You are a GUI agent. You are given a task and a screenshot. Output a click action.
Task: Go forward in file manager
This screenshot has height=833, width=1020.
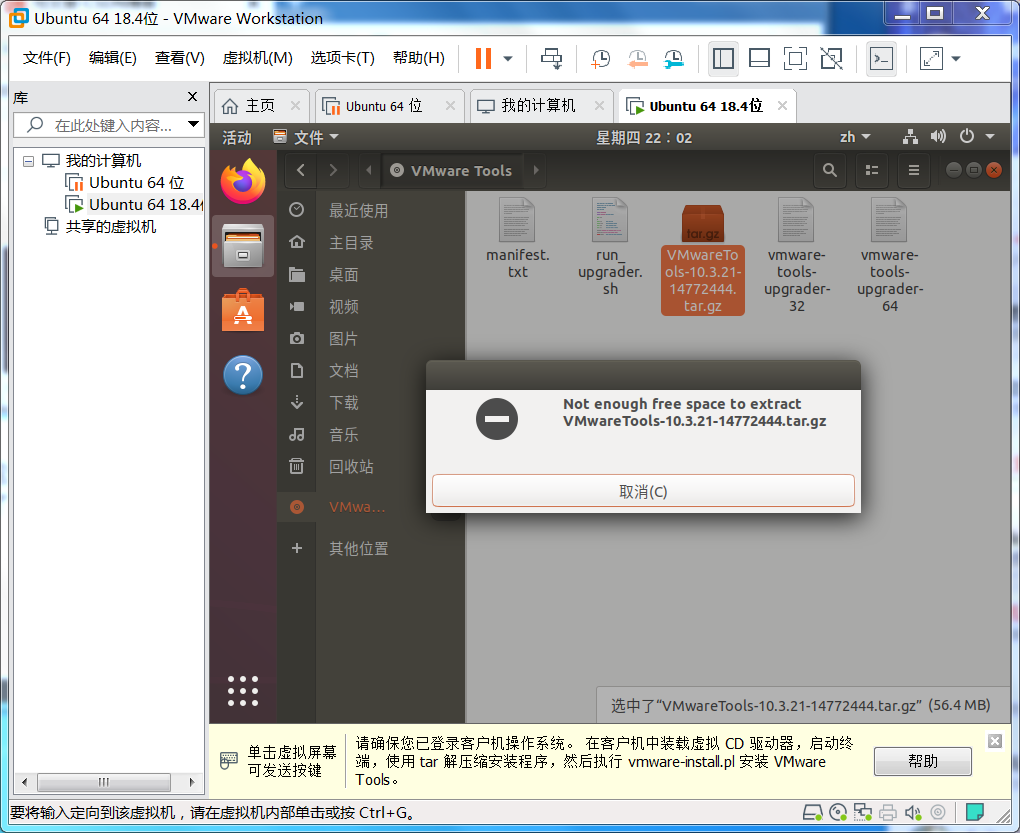[x=333, y=170]
